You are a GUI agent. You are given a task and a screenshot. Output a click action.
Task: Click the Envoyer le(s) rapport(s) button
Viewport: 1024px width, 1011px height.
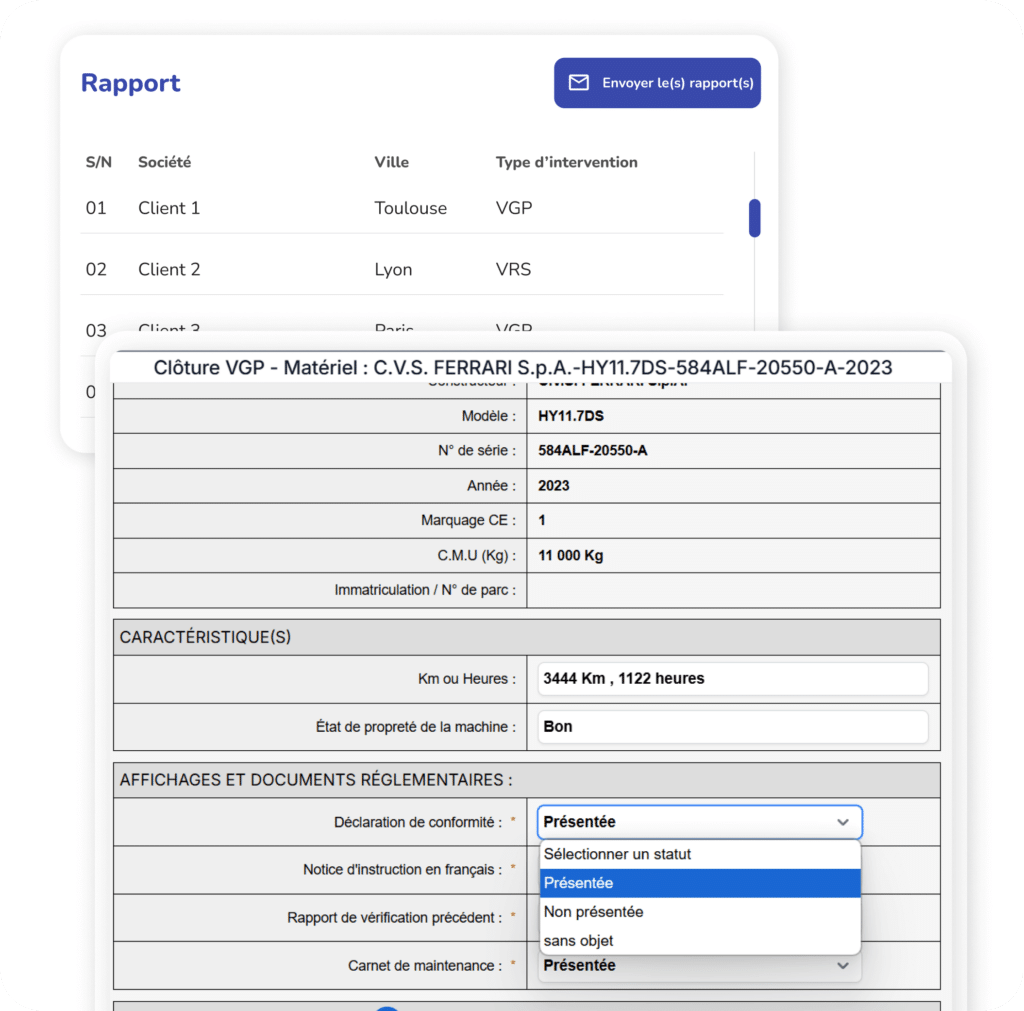657,83
